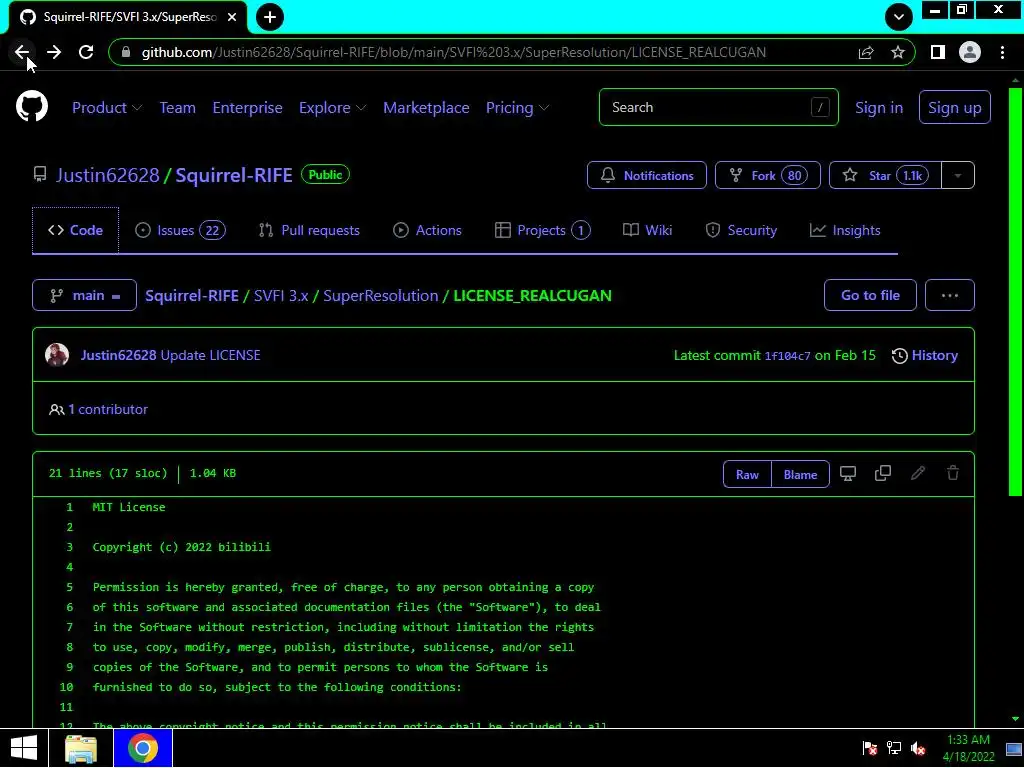Image resolution: width=1024 pixels, height=768 pixels.
Task: Open the Windows Start menu
Action: tap(24, 748)
